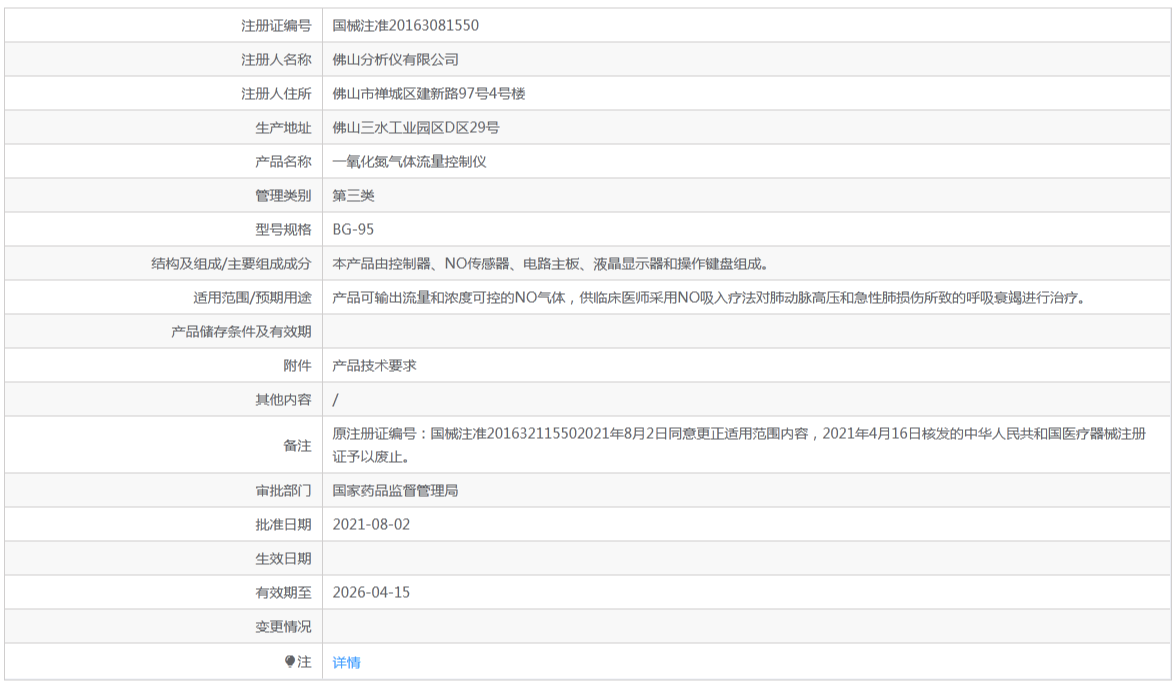Image resolution: width=1173 pixels, height=685 pixels.
Task: Click the management category value 第三类
Action: pos(353,196)
